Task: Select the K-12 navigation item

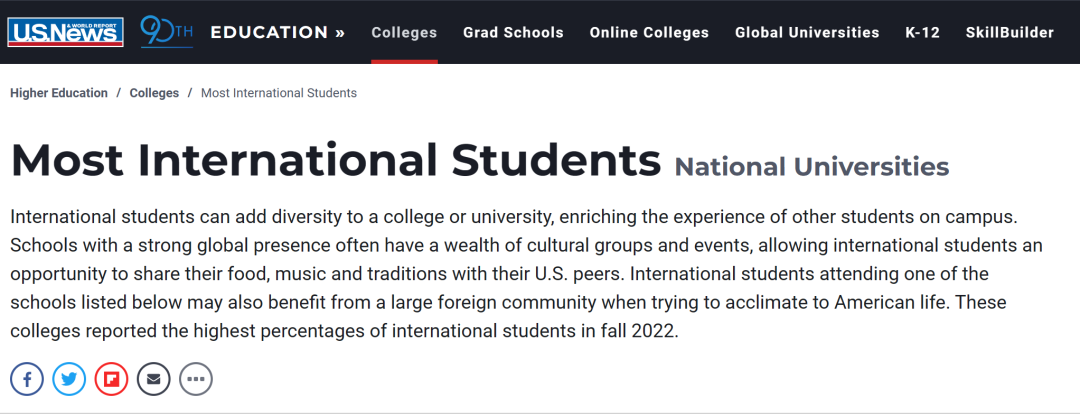Action: 922,32
